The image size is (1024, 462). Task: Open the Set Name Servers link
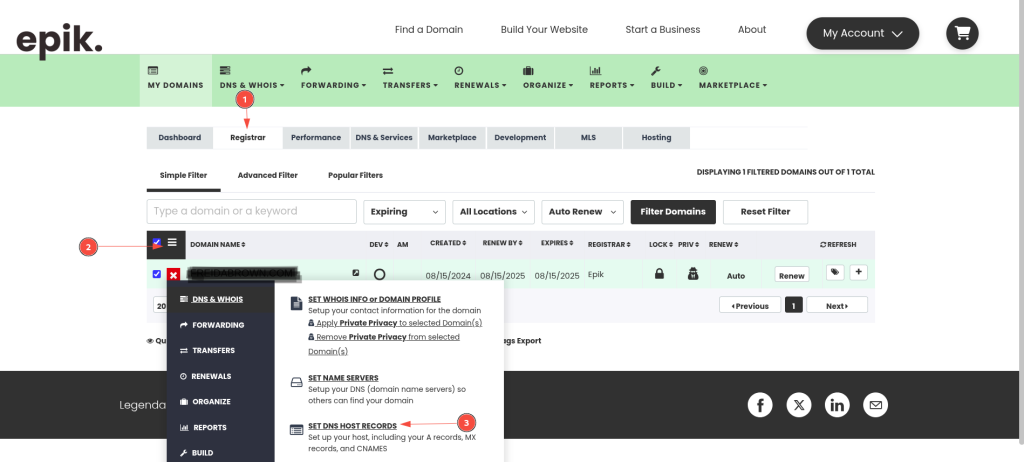344,378
